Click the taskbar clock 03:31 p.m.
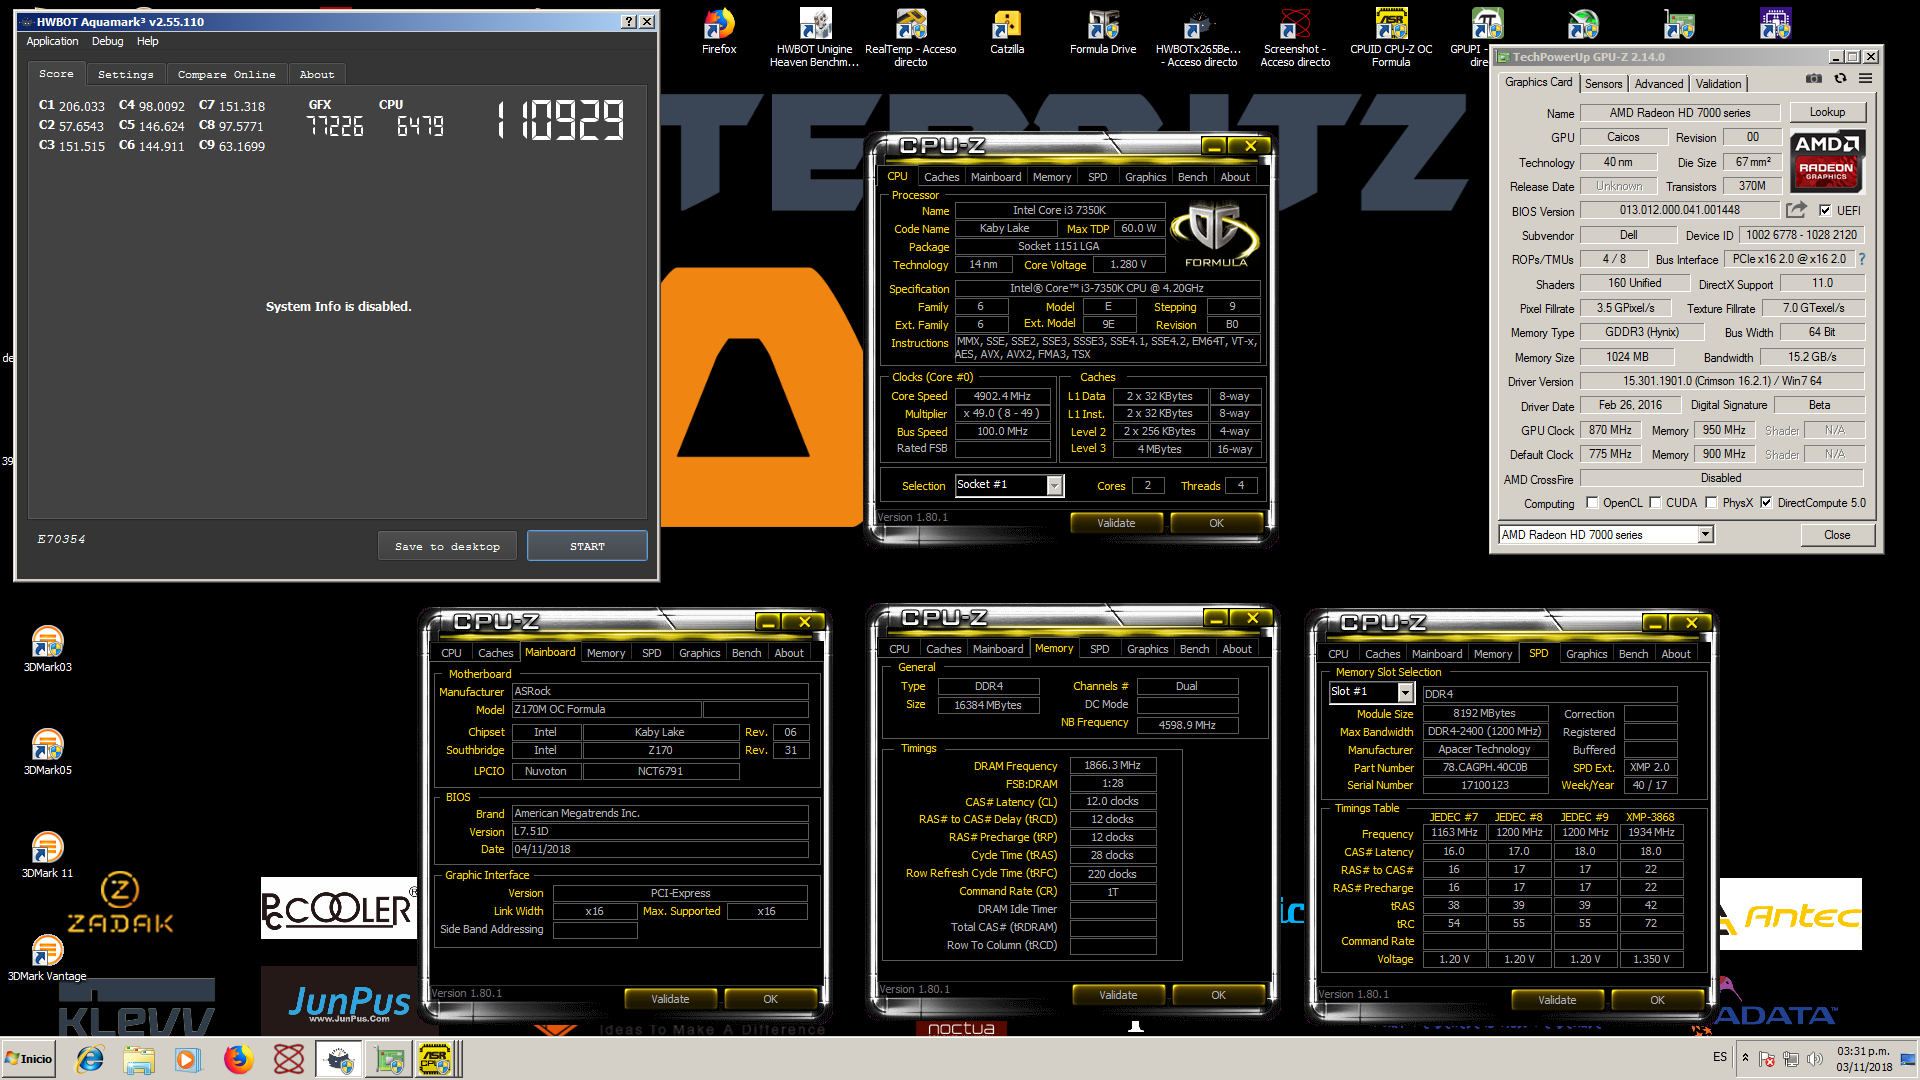This screenshot has width=1920, height=1080. coord(1863,1058)
